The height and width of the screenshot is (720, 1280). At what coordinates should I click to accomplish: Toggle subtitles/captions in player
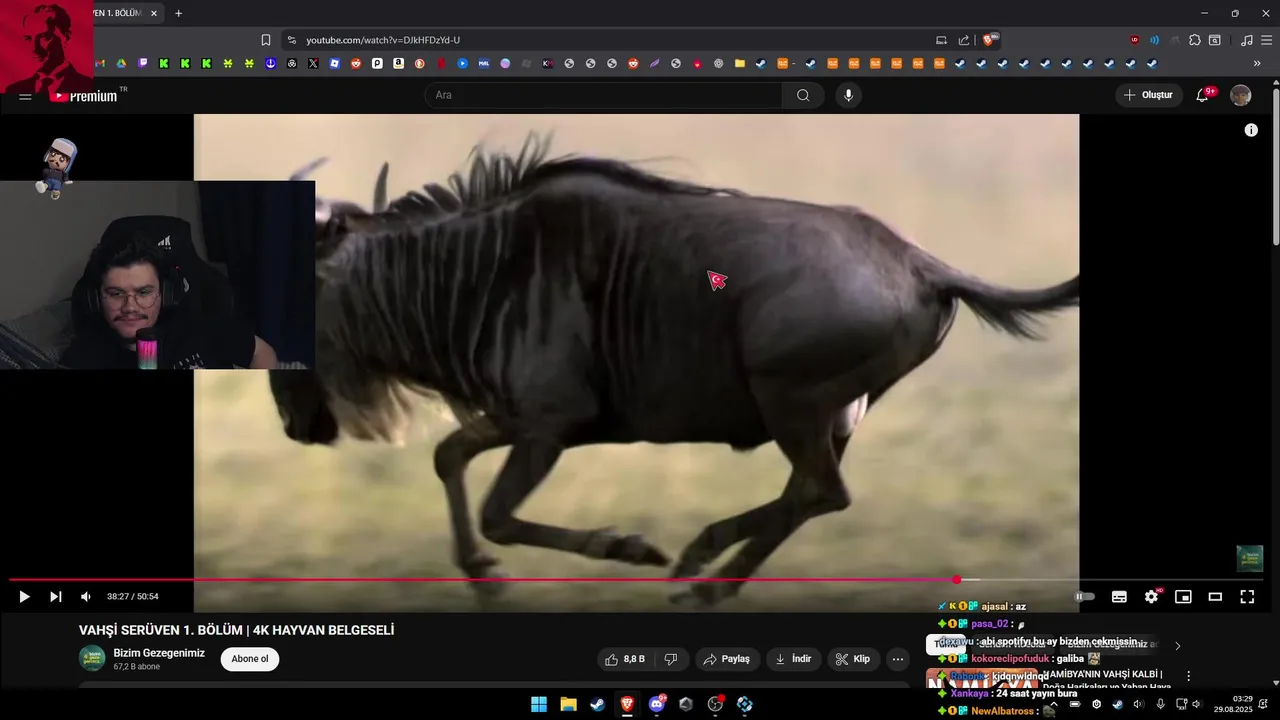(1119, 596)
